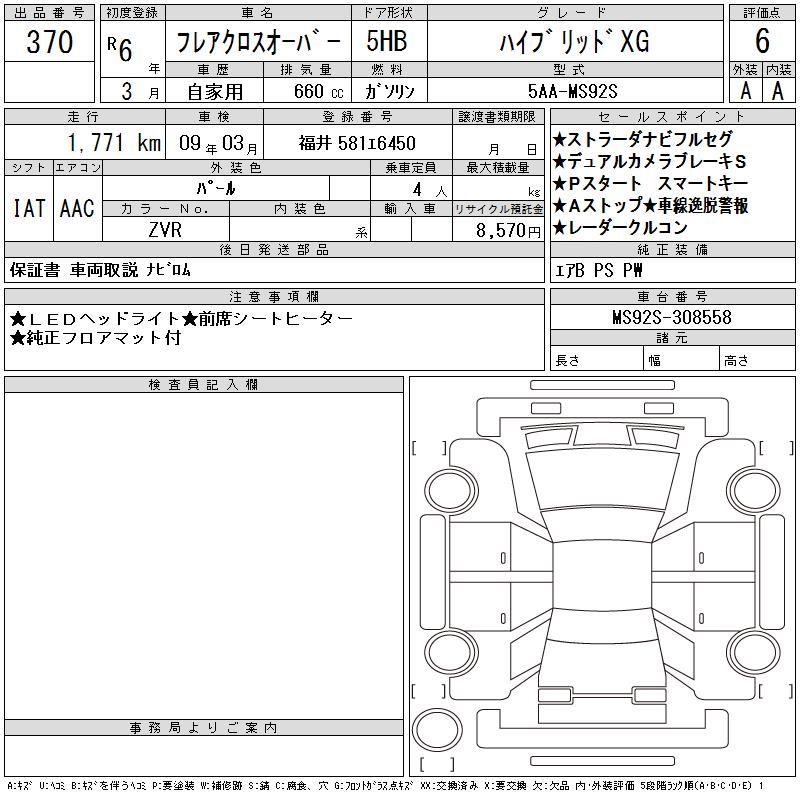Viewport: 800px width, 800px height.
Task: Select the 車台番号 header
Action: click(x=672, y=297)
